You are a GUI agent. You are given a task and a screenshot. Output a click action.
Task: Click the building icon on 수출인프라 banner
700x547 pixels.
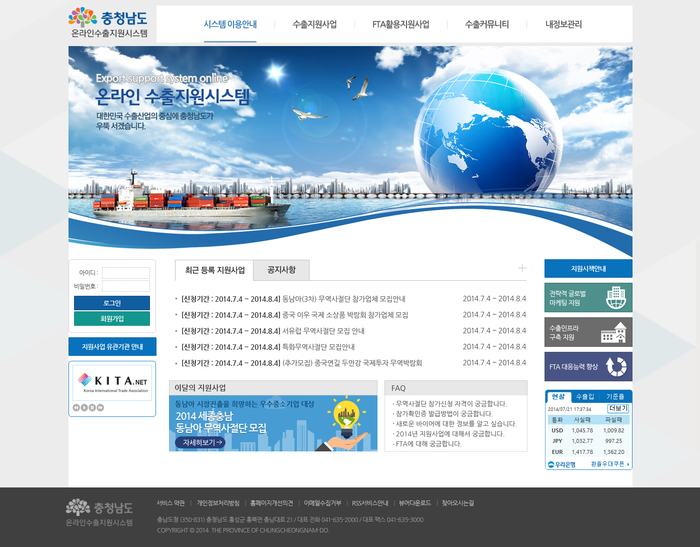(x=613, y=332)
